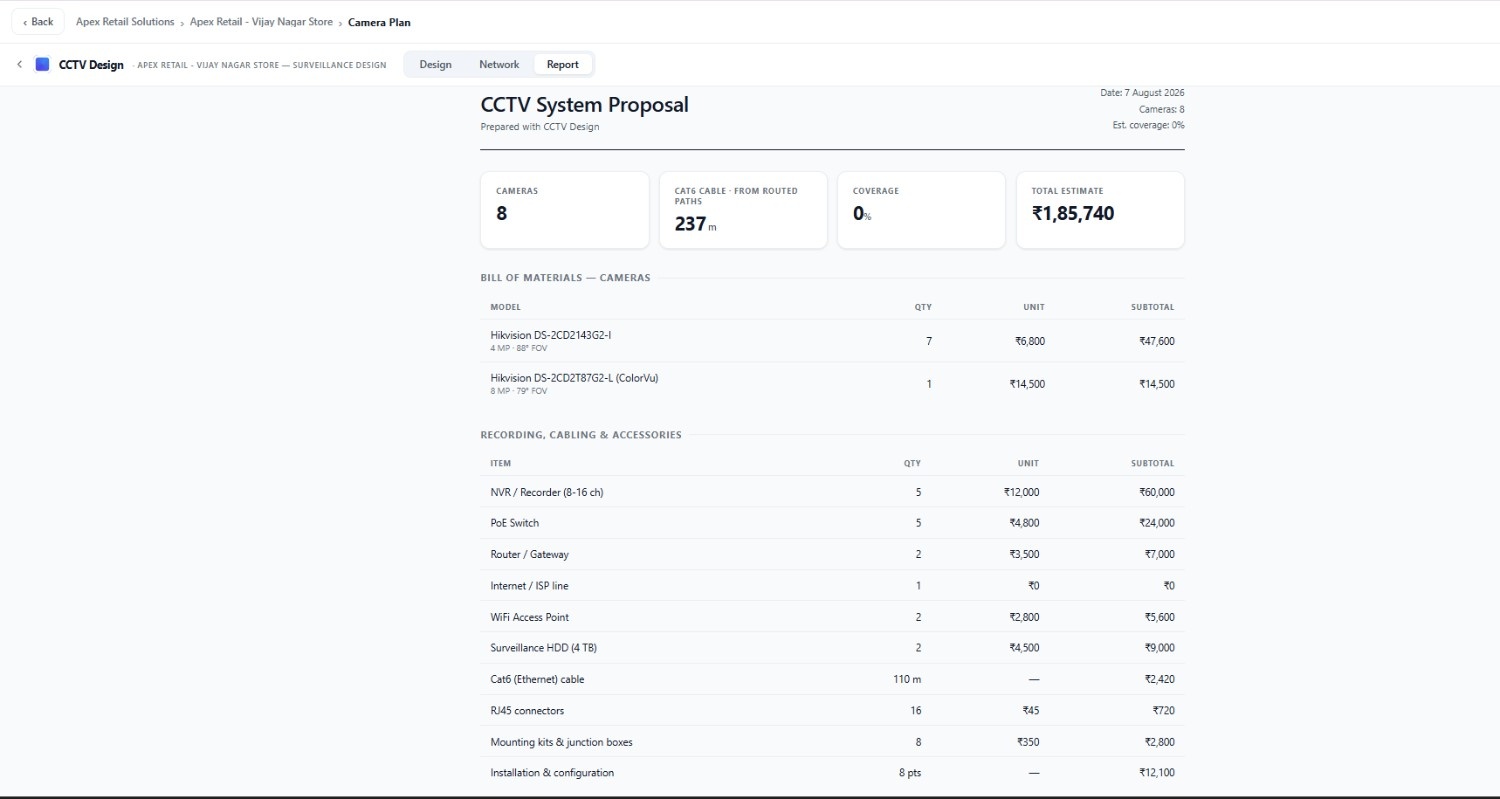Click the RJ45 connectors item

pos(527,711)
